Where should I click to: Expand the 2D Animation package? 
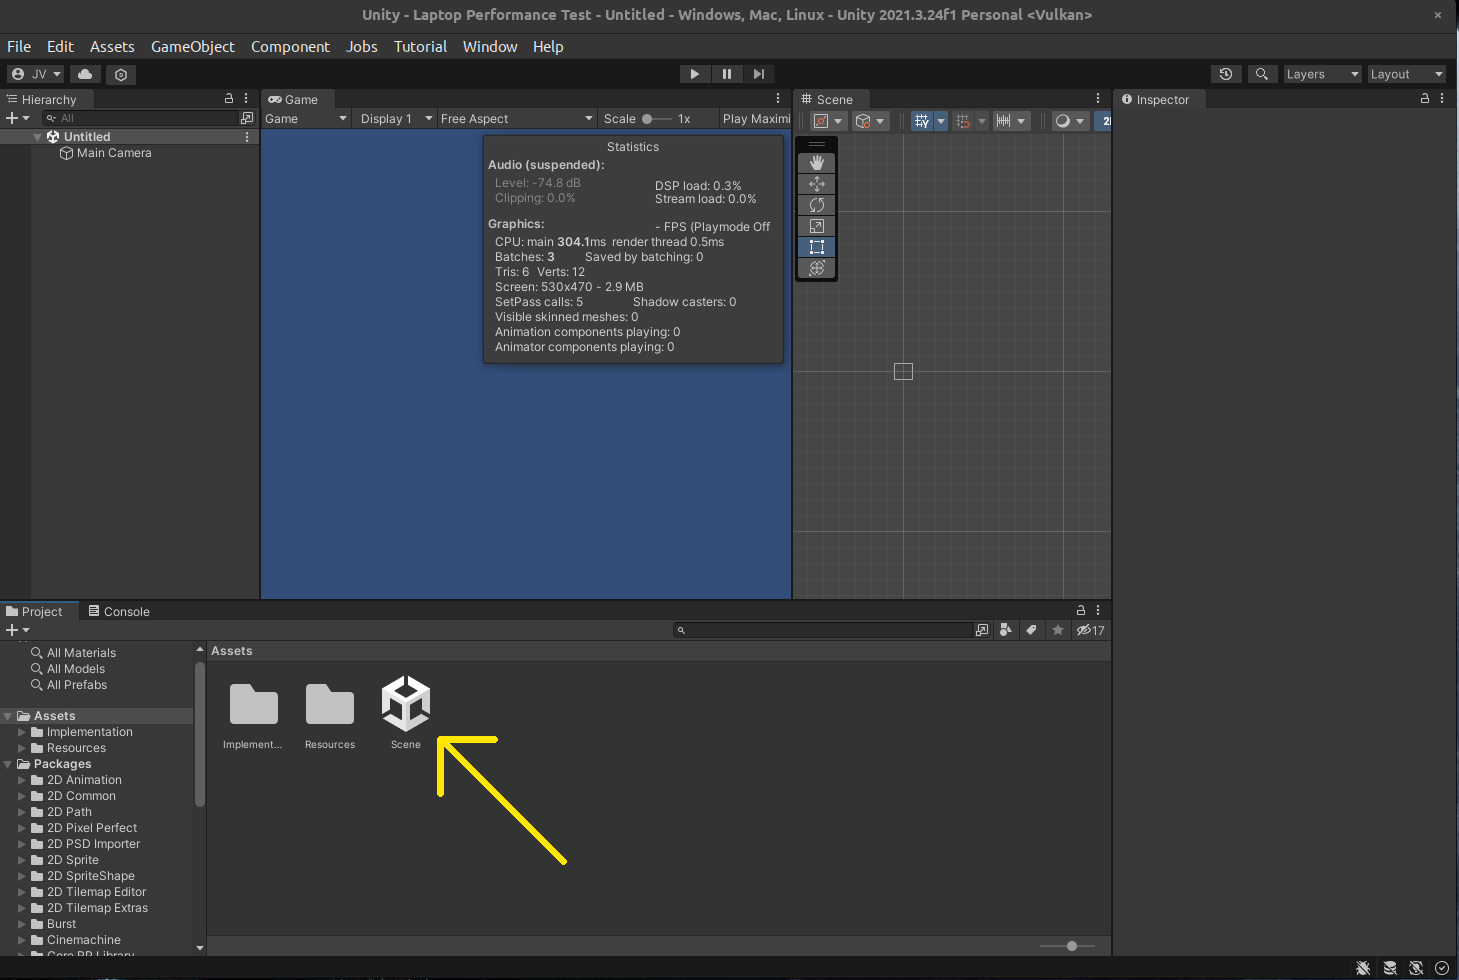point(22,780)
